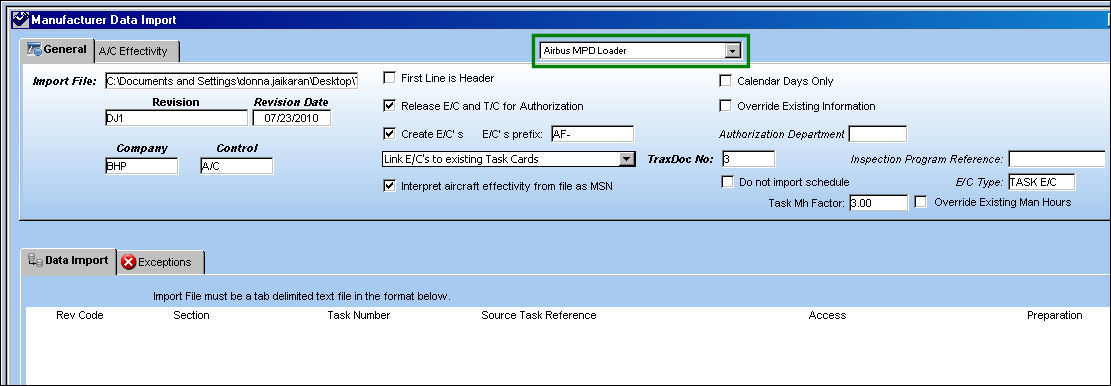The image size is (1111, 386).
Task: Enable Calendar Days Only checkbox
Action: (x=726, y=81)
